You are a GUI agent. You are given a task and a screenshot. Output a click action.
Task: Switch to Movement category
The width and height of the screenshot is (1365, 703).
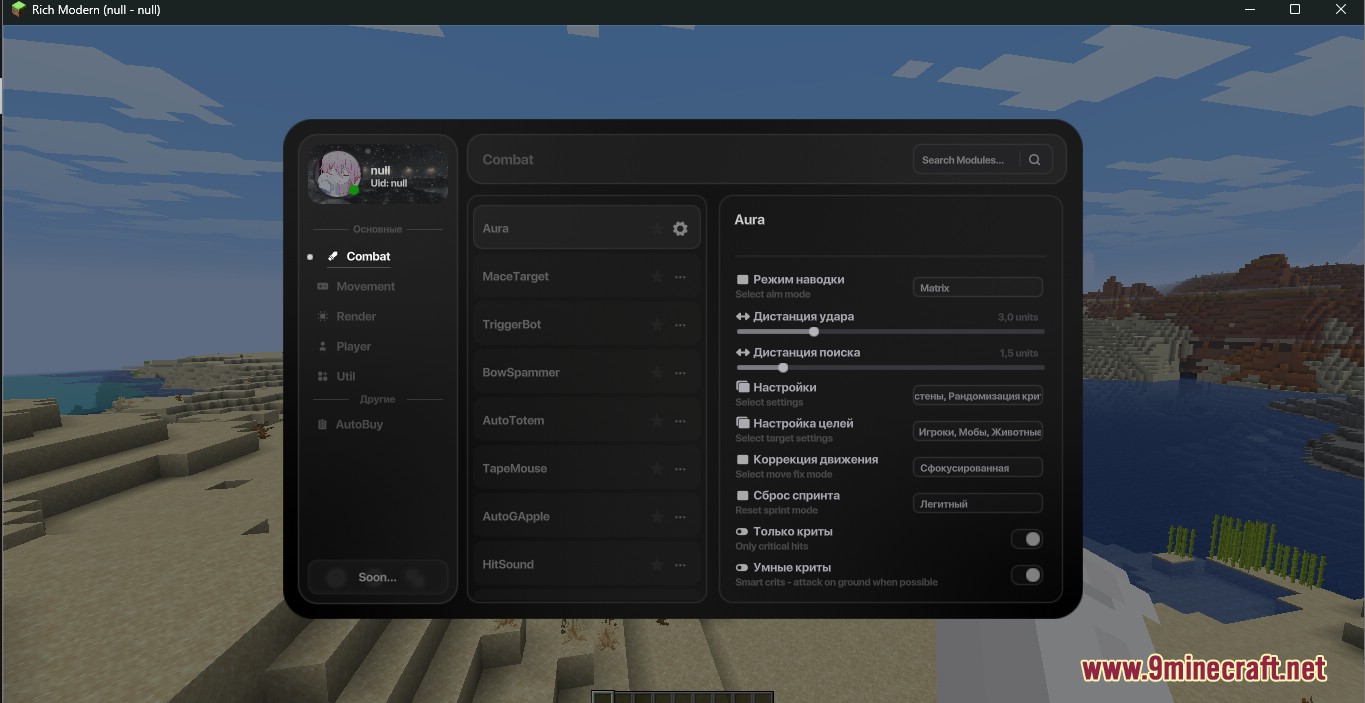[x=365, y=287]
